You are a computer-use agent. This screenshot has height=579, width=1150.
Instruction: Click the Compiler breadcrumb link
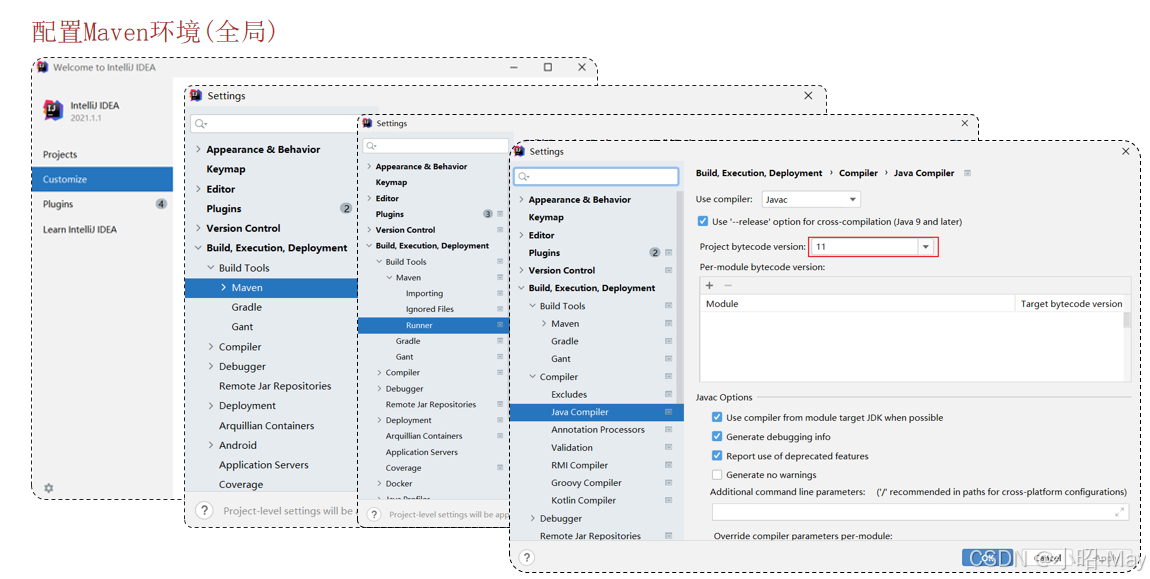(x=858, y=173)
